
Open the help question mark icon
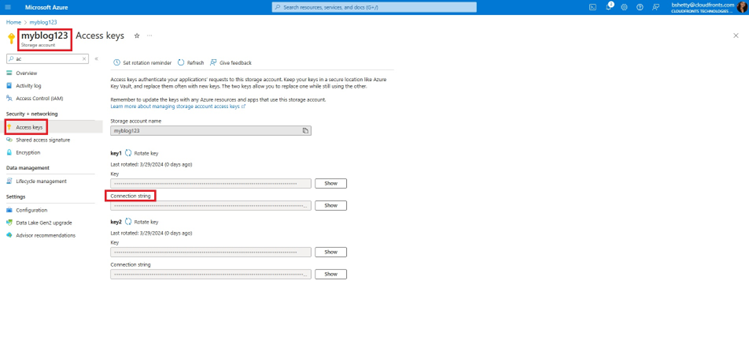[640, 7]
